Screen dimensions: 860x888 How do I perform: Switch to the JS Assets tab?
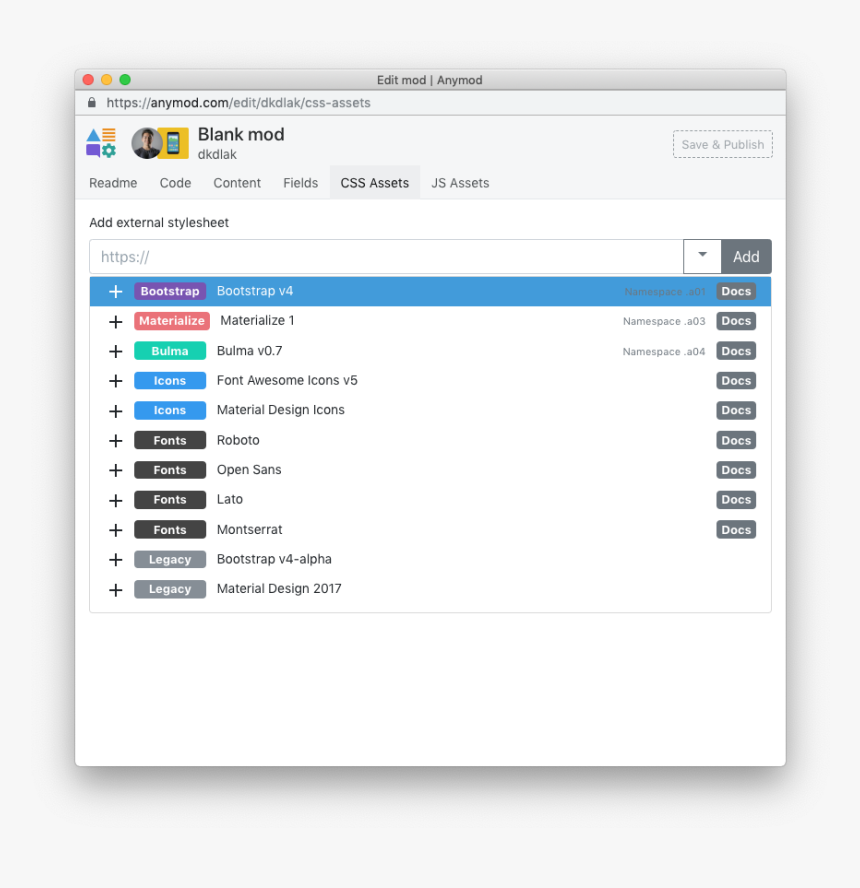point(460,183)
